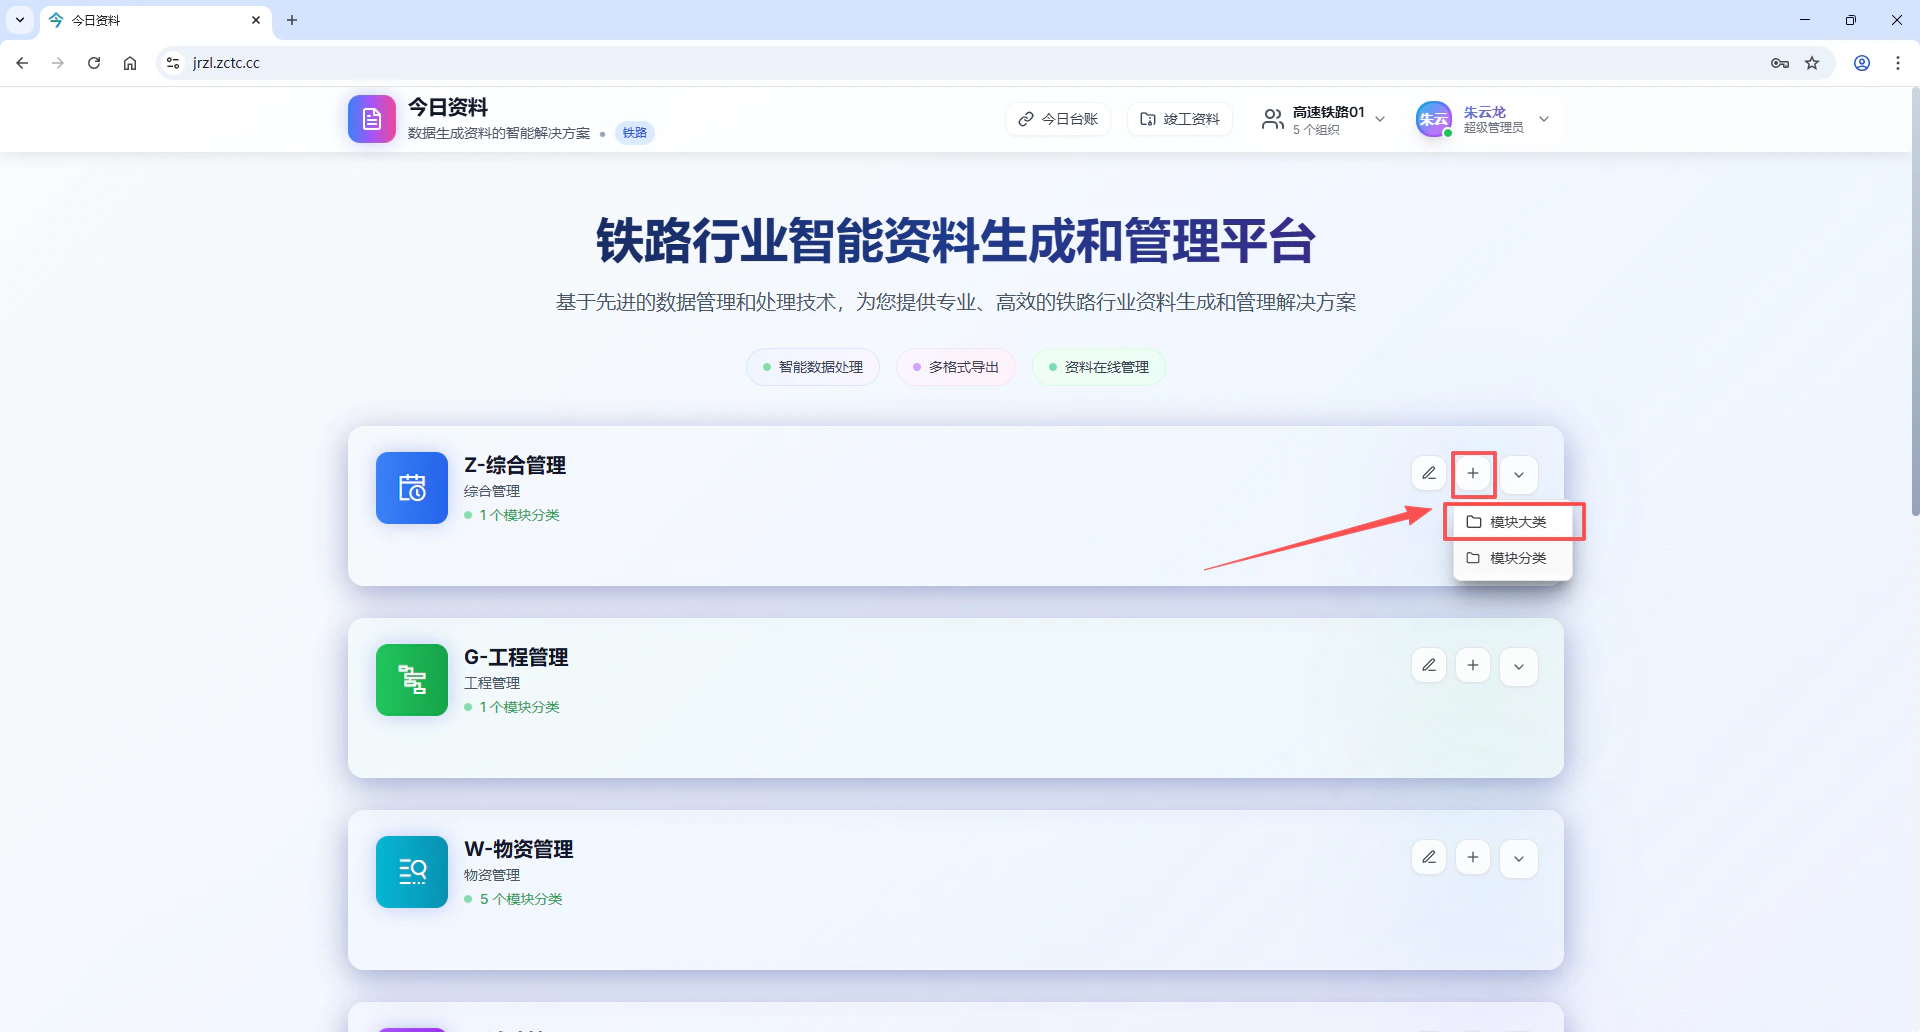Open the browser profile icon
The height and width of the screenshot is (1032, 1920).
[1862, 63]
